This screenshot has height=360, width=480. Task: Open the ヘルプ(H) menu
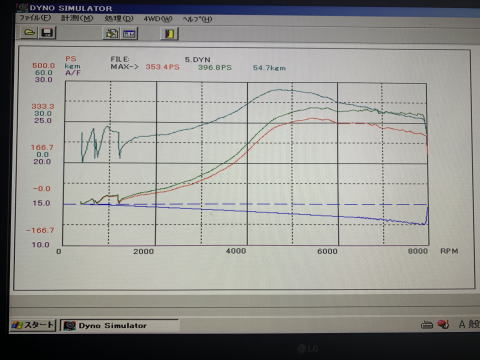(197, 19)
